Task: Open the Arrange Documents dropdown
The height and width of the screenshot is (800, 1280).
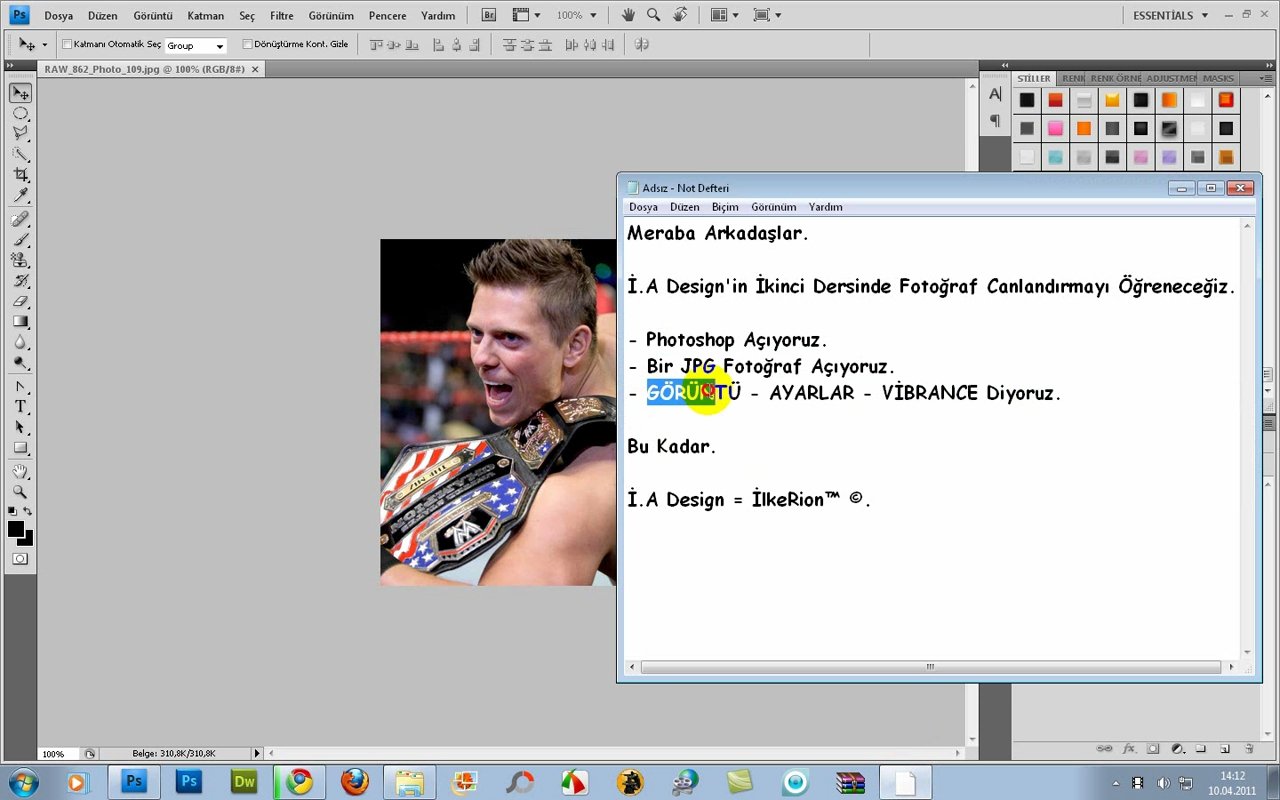Action: (x=724, y=15)
